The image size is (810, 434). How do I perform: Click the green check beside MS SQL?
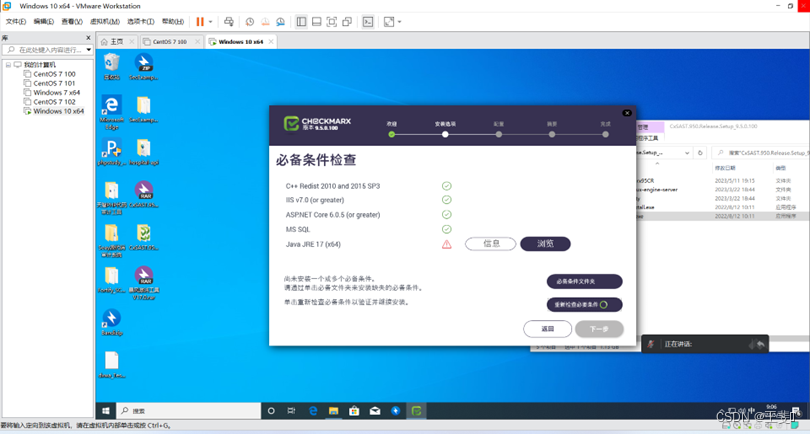pyautogui.click(x=446, y=229)
